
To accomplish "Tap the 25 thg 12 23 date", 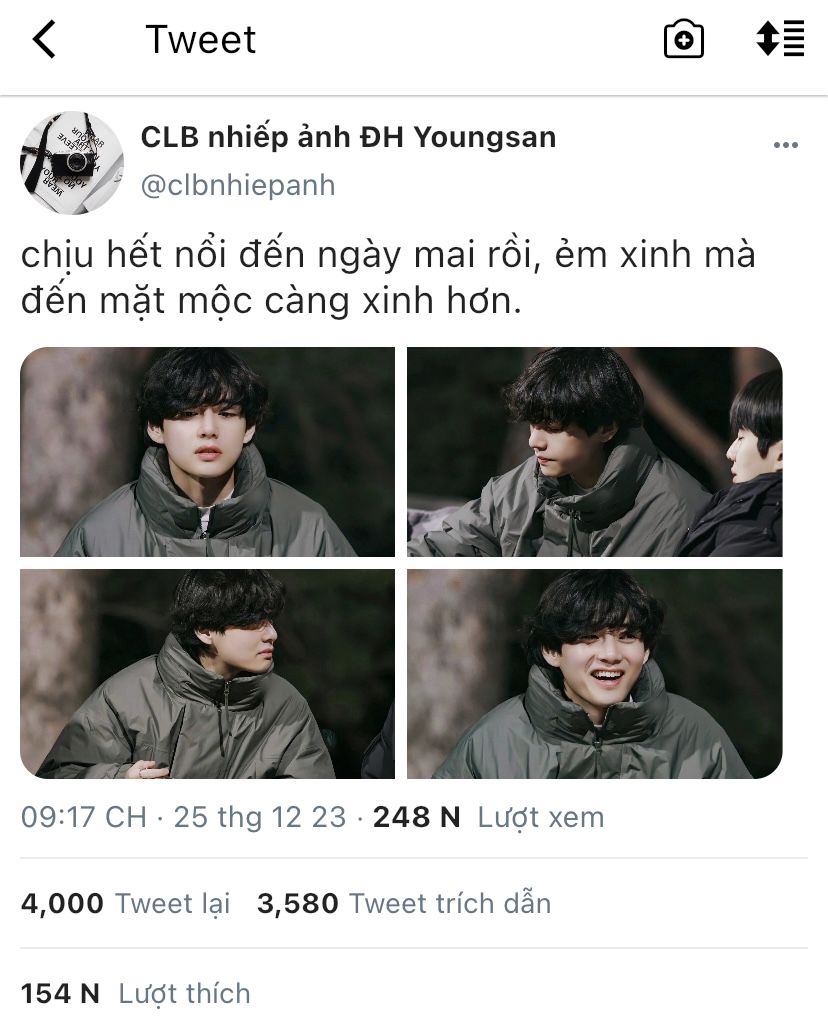I will tap(260, 818).
